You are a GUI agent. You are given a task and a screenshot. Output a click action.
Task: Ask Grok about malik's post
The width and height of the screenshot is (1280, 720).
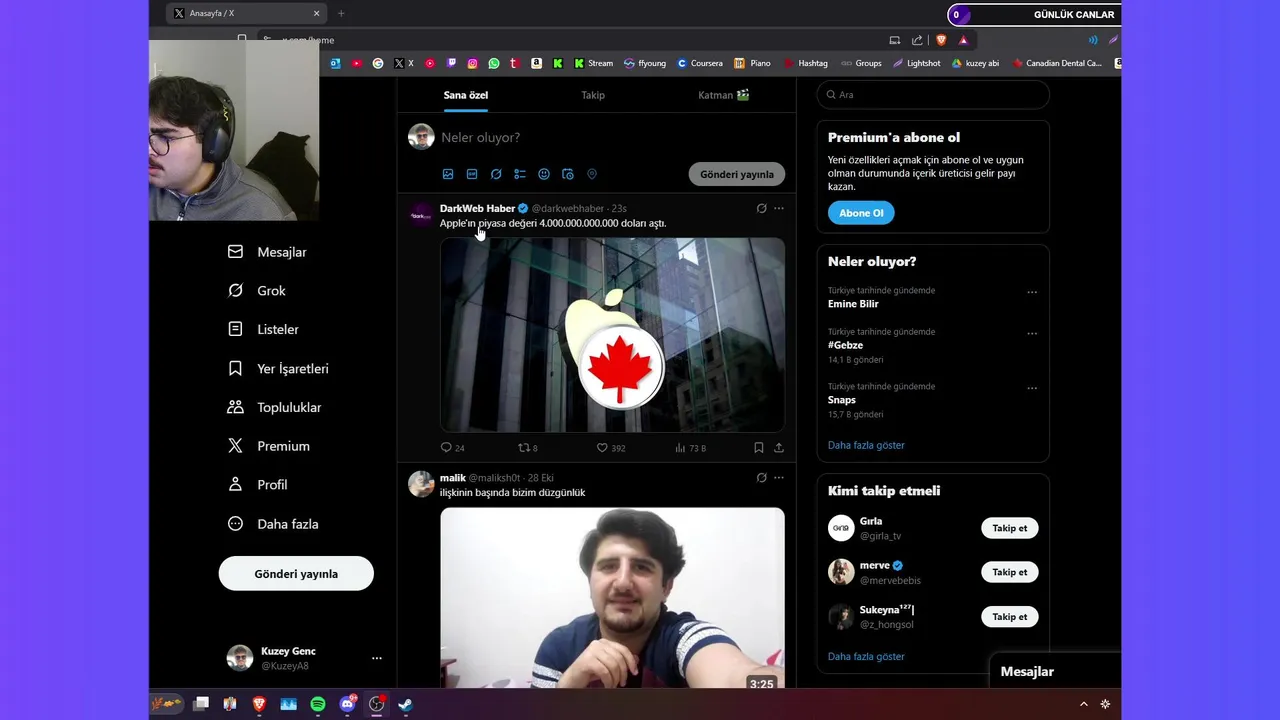(761, 478)
